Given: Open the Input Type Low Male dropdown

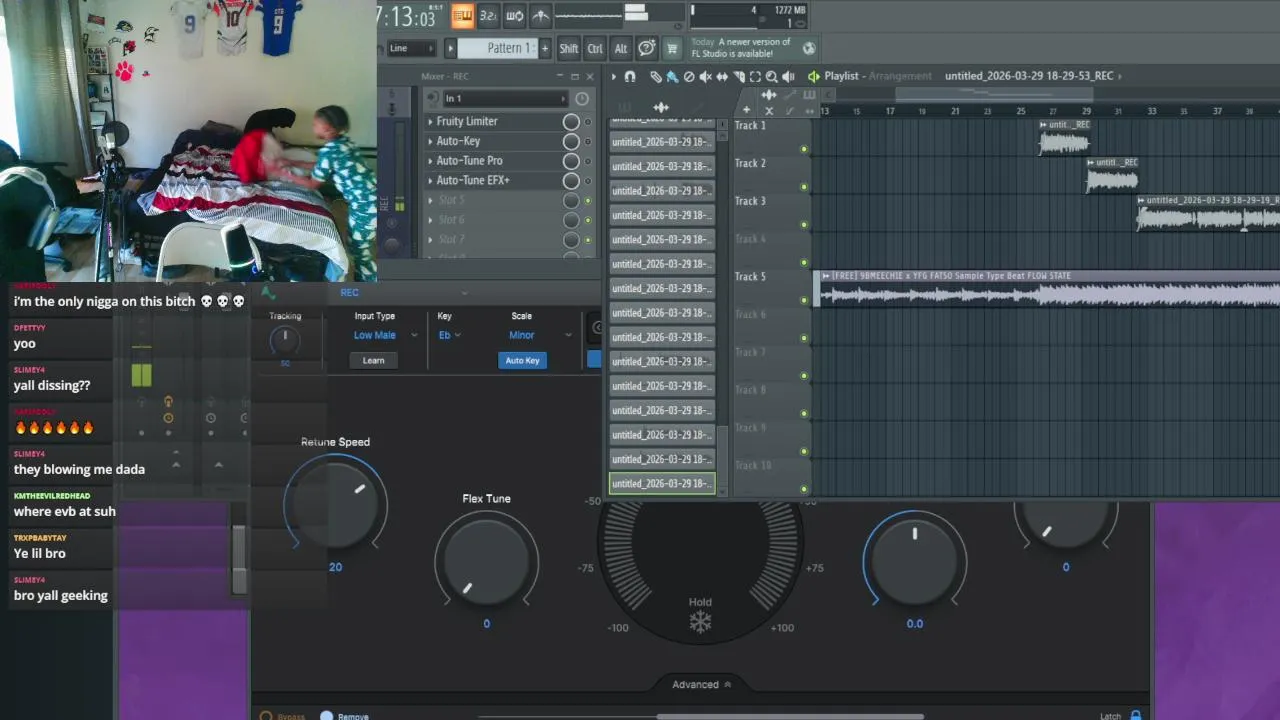Looking at the screenshot, I should [385, 335].
